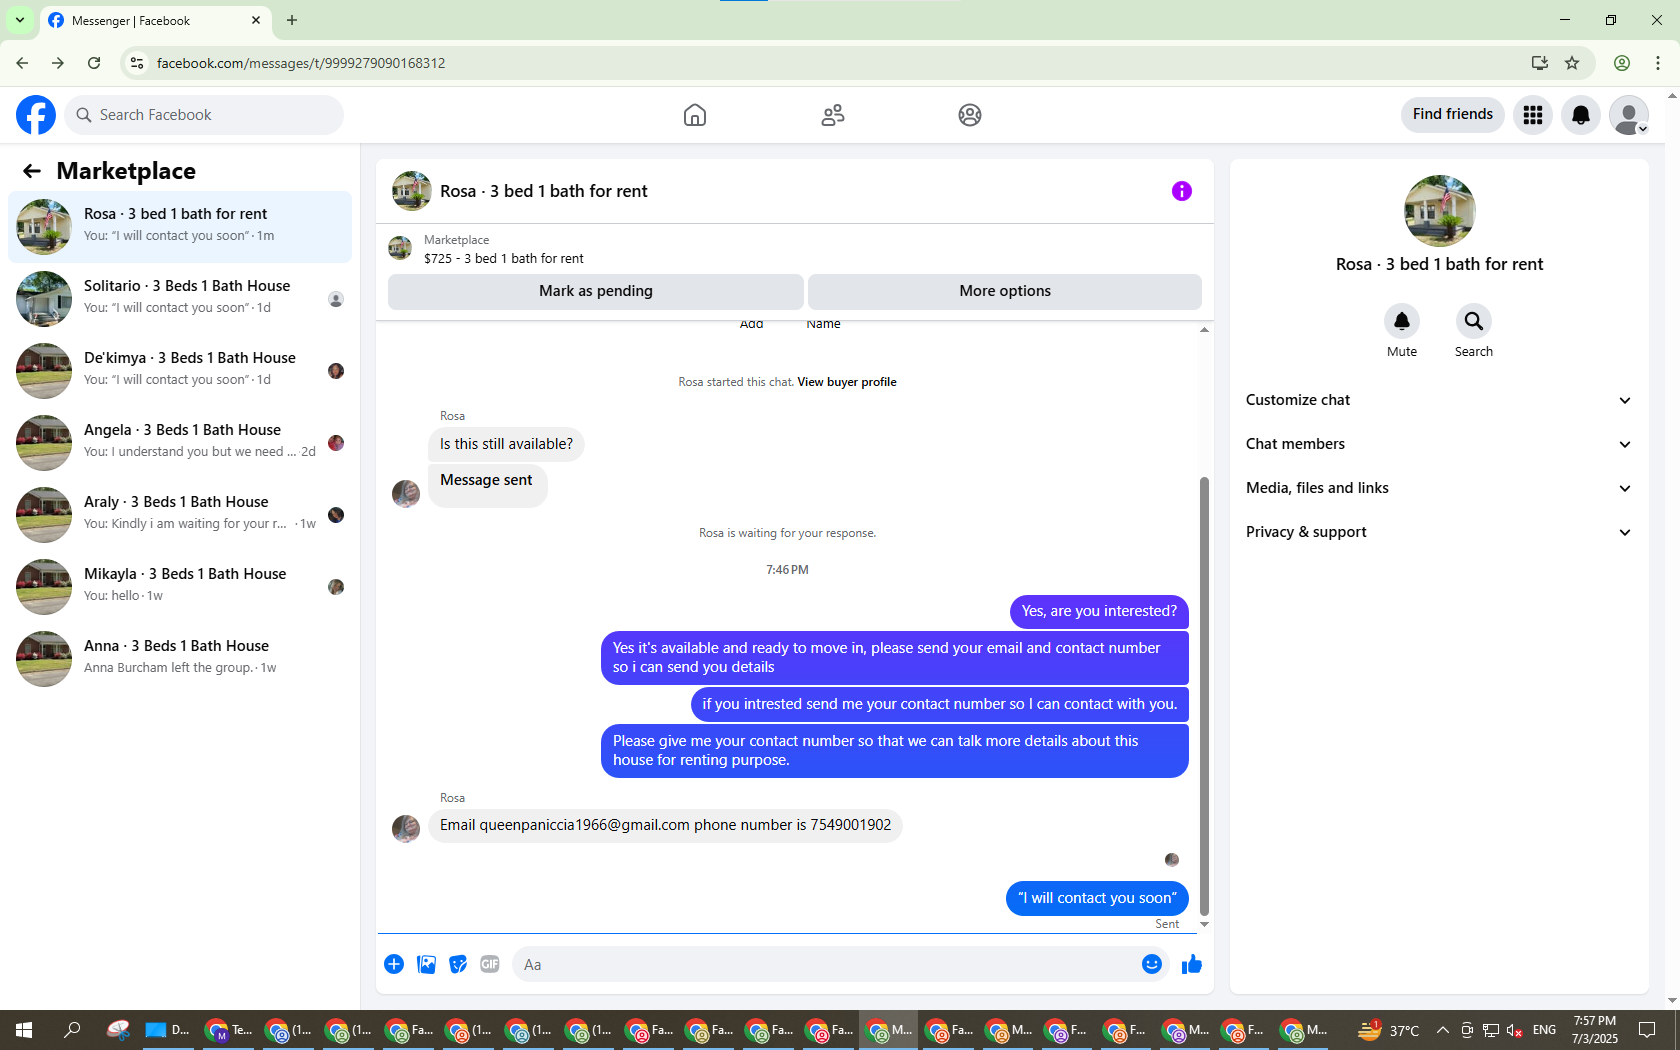The height and width of the screenshot is (1050, 1680).
Task: Open Mikayla 3 Beds 1 Bath House chat
Action: click(x=180, y=587)
